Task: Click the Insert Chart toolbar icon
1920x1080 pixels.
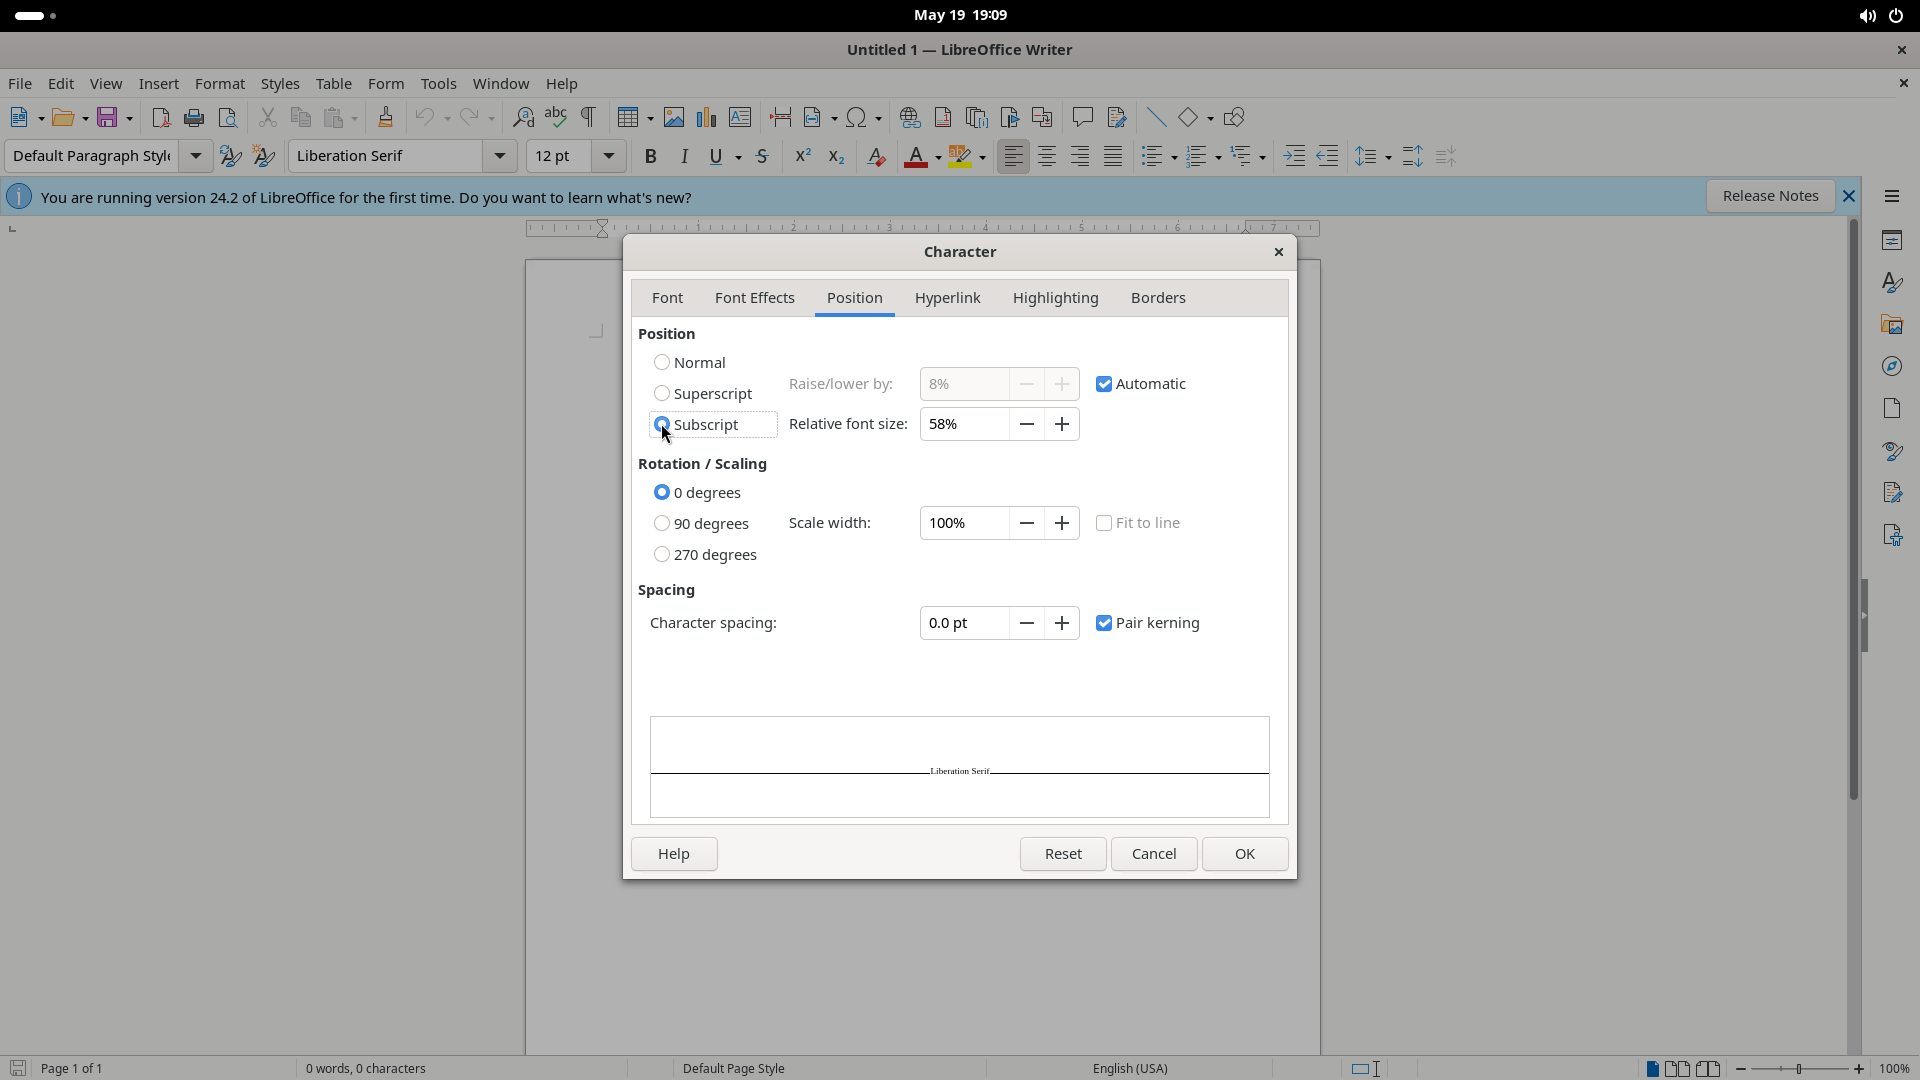Action: pyautogui.click(x=707, y=118)
